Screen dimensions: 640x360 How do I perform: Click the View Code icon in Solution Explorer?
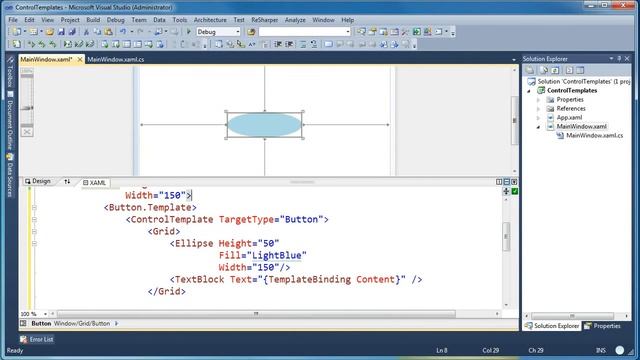click(569, 70)
